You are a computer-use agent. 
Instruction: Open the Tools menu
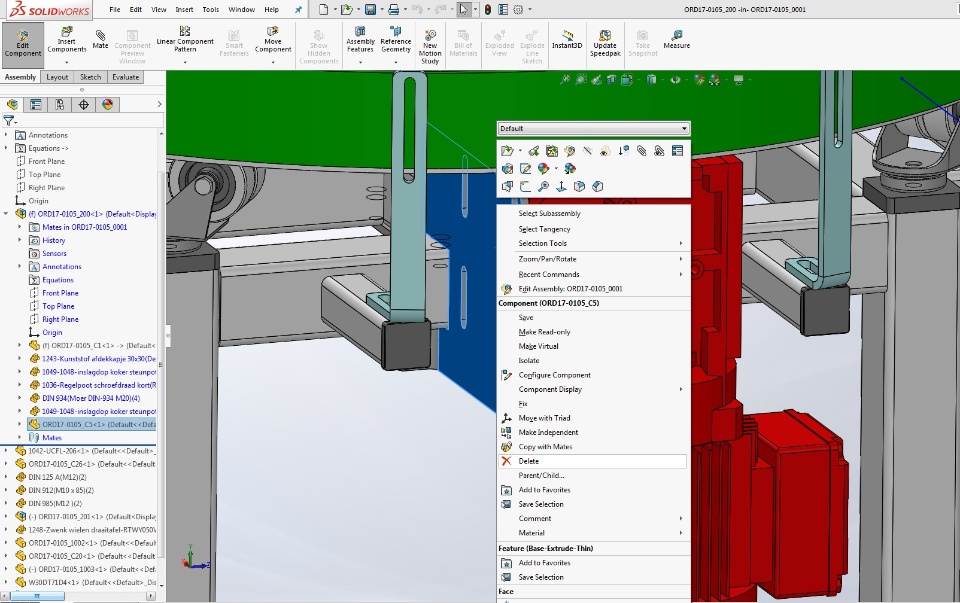pos(211,9)
